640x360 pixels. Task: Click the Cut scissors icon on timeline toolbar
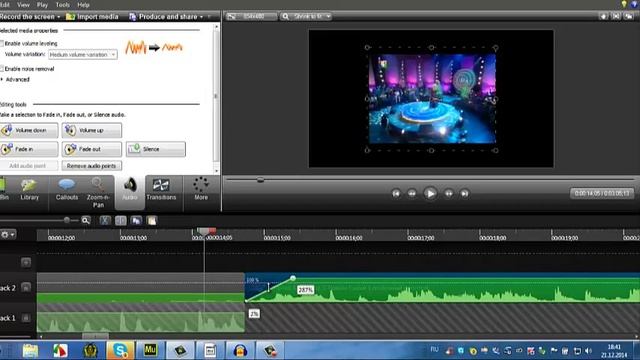(x=105, y=220)
